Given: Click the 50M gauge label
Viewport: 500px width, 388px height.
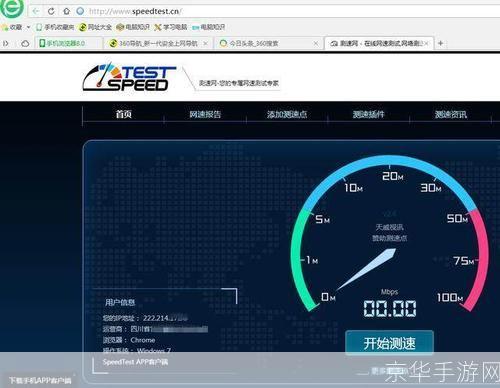Looking at the screenshot, I should 457,218.
